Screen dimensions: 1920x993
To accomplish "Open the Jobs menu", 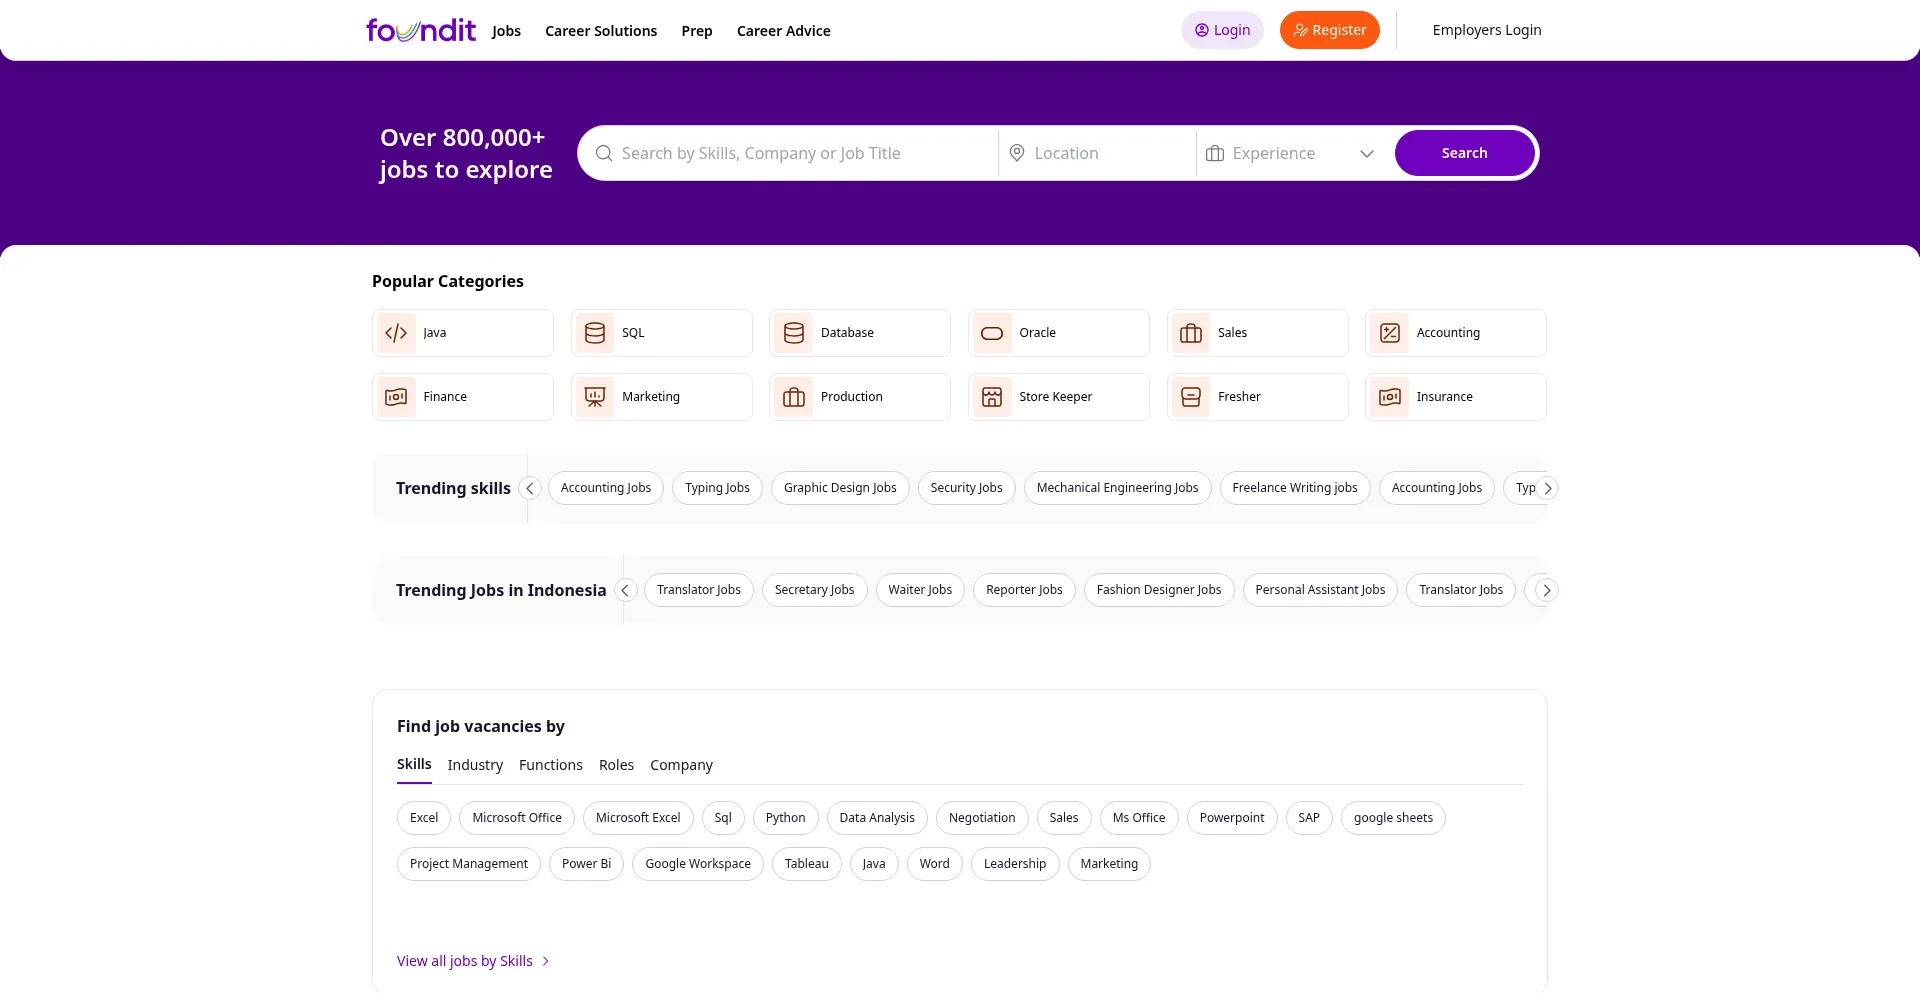I will tap(506, 31).
